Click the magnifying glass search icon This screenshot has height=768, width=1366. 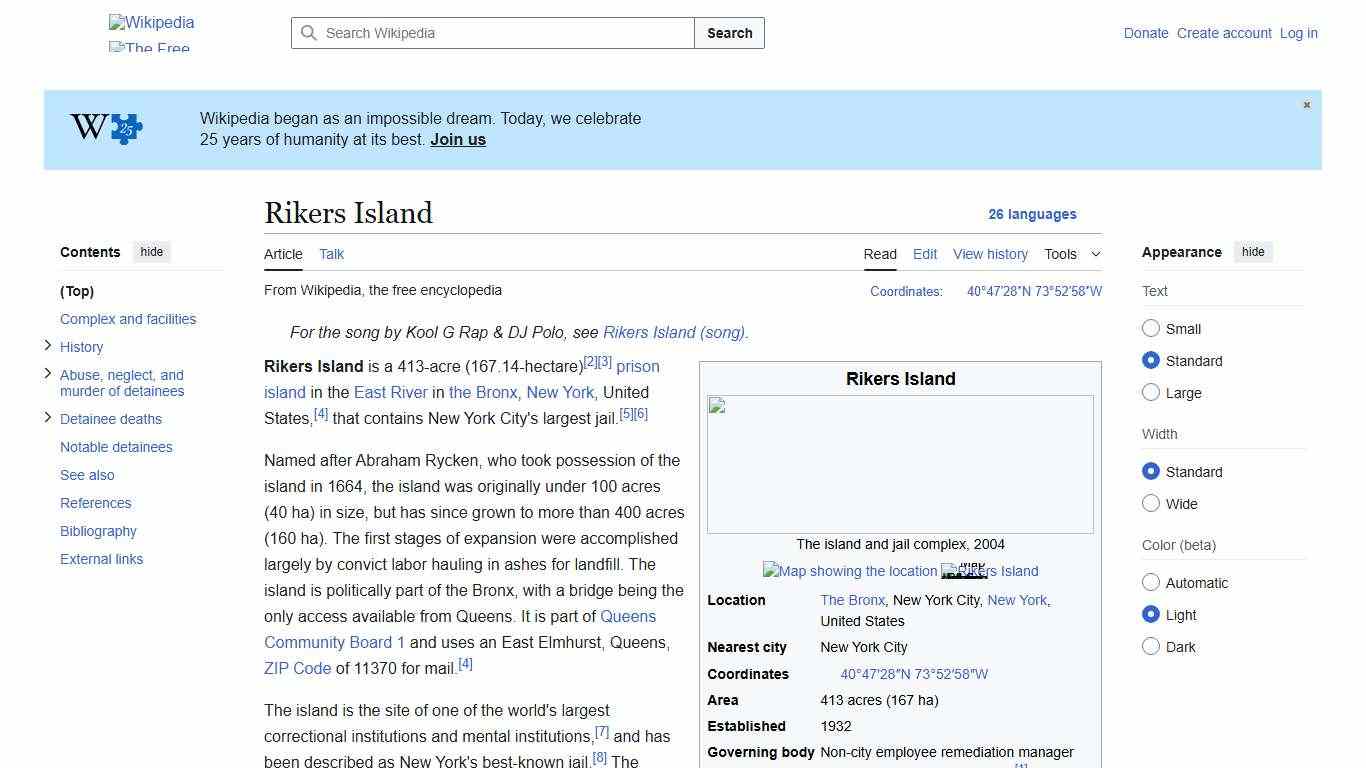(310, 33)
